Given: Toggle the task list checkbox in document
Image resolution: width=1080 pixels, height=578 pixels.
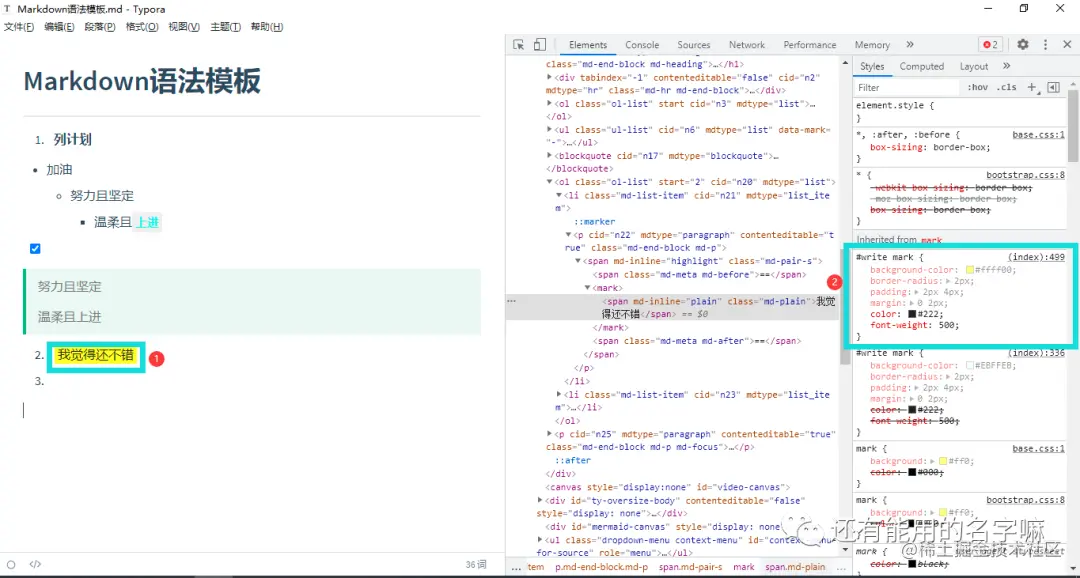Looking at the screenshot, I should [35, 249].
